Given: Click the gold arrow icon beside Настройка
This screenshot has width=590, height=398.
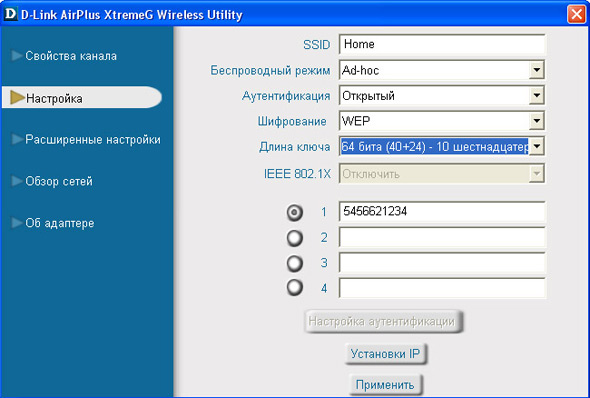Looking at the screenshot, I should (x=17, y=97).
